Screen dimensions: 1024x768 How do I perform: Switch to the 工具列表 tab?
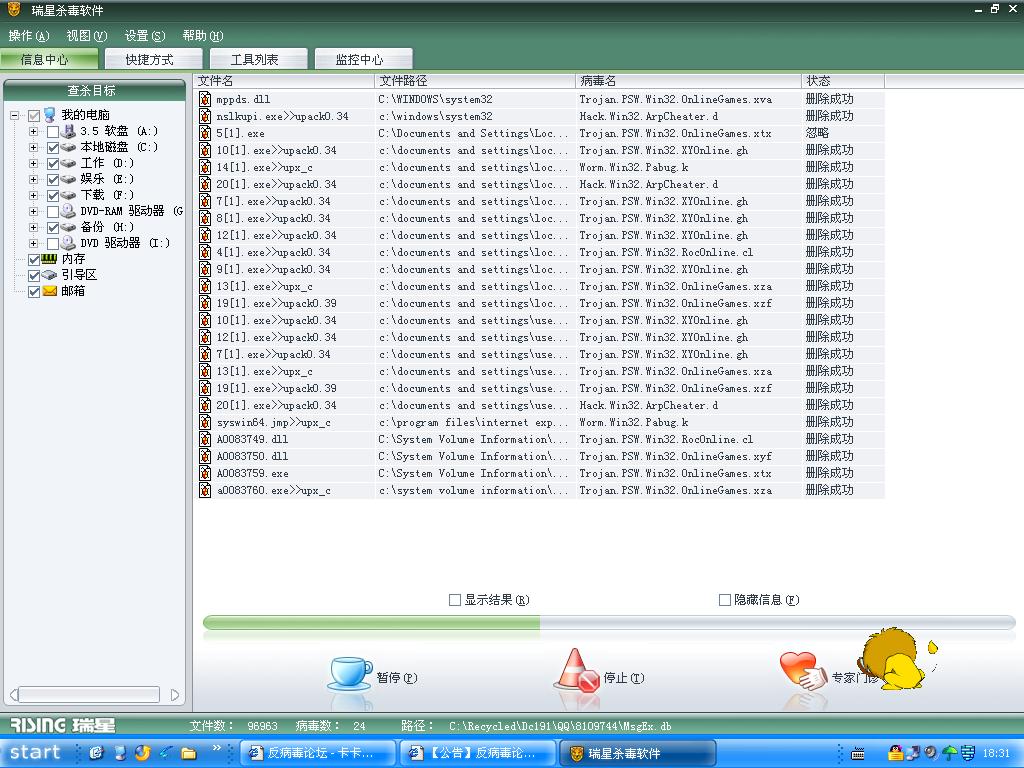coord(254,59)
